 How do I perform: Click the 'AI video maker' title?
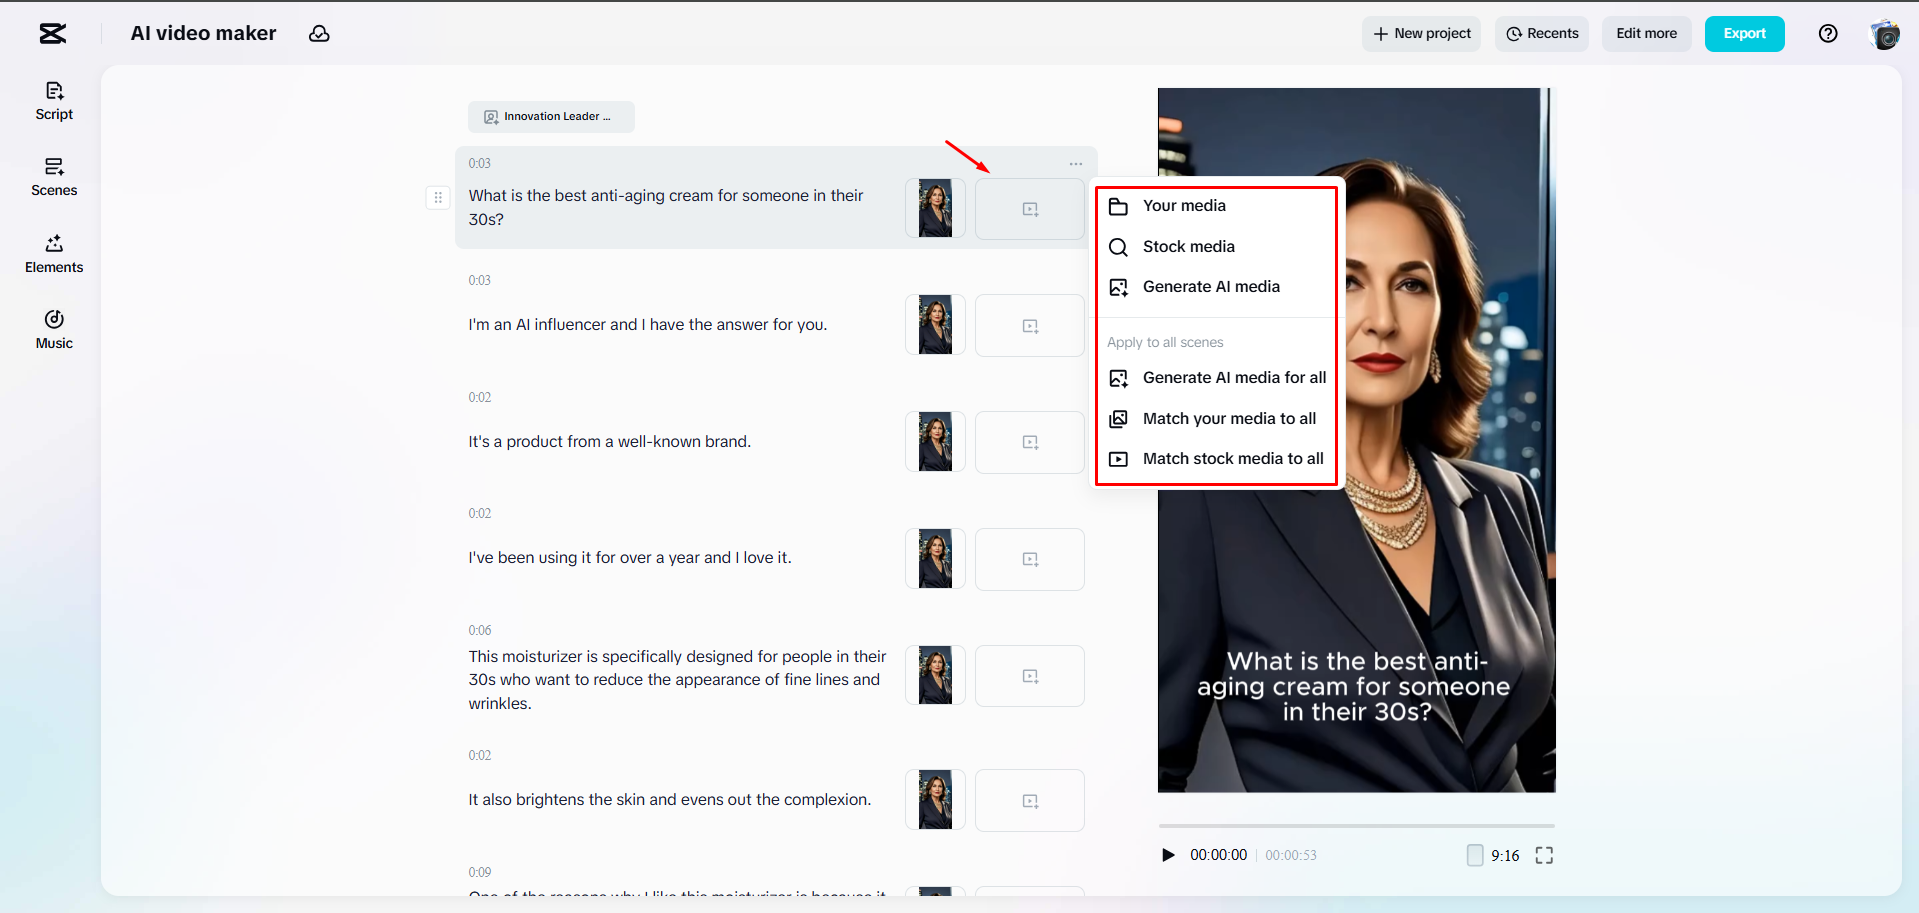(203, 34)
